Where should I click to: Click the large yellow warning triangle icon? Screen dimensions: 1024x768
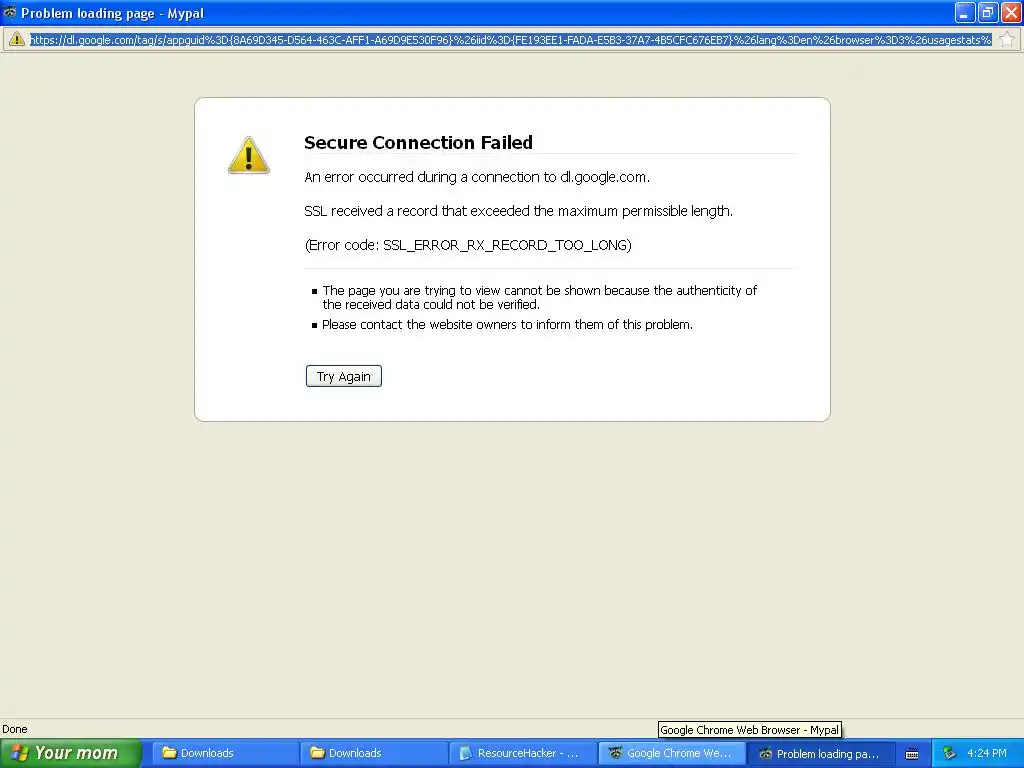[x=248, y=155]
